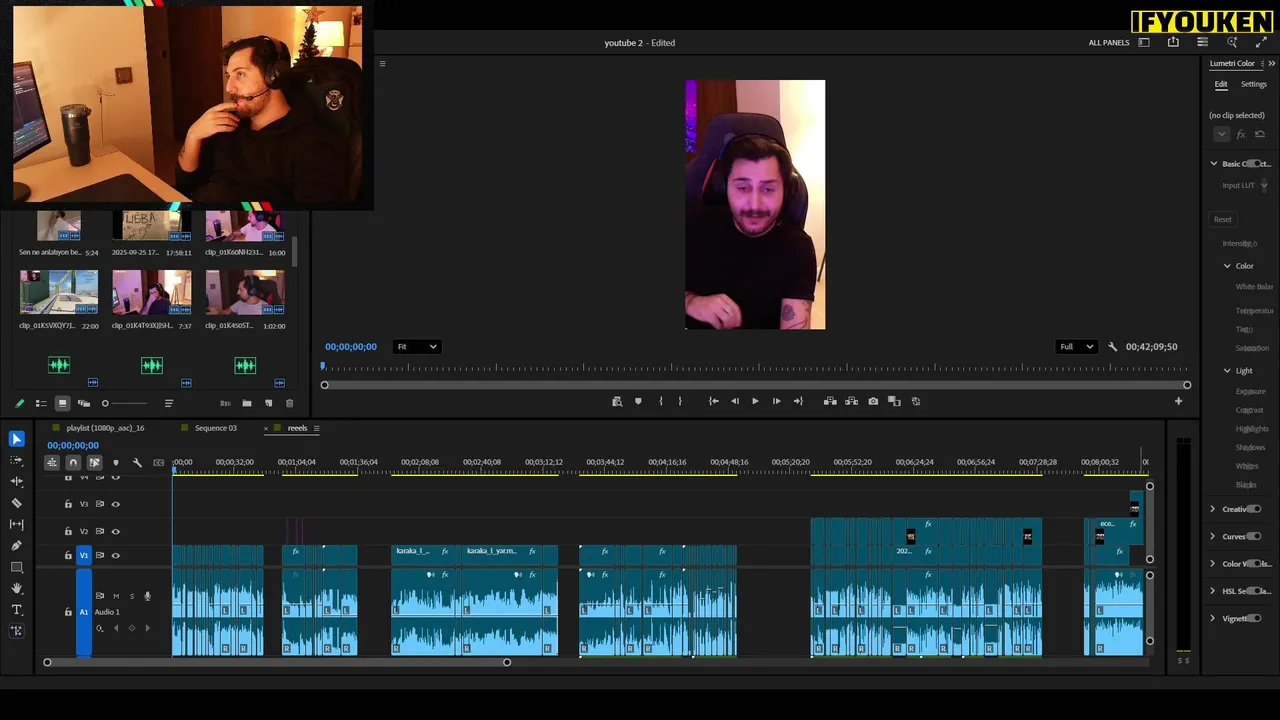The width and height of the screenshot is (1280, 720).
Task: Toggle V3 track output eye
Action: click(115, 505)
